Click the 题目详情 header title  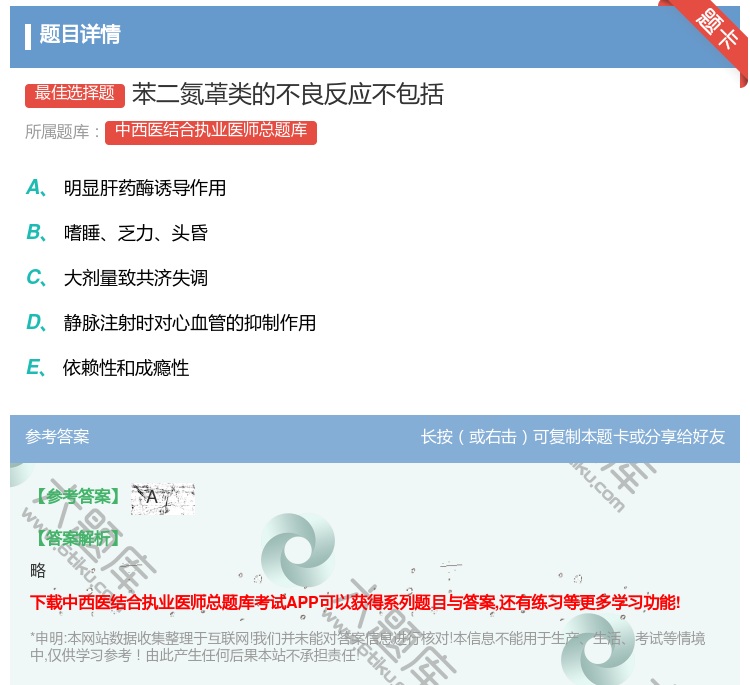click(x=80, y=34)
